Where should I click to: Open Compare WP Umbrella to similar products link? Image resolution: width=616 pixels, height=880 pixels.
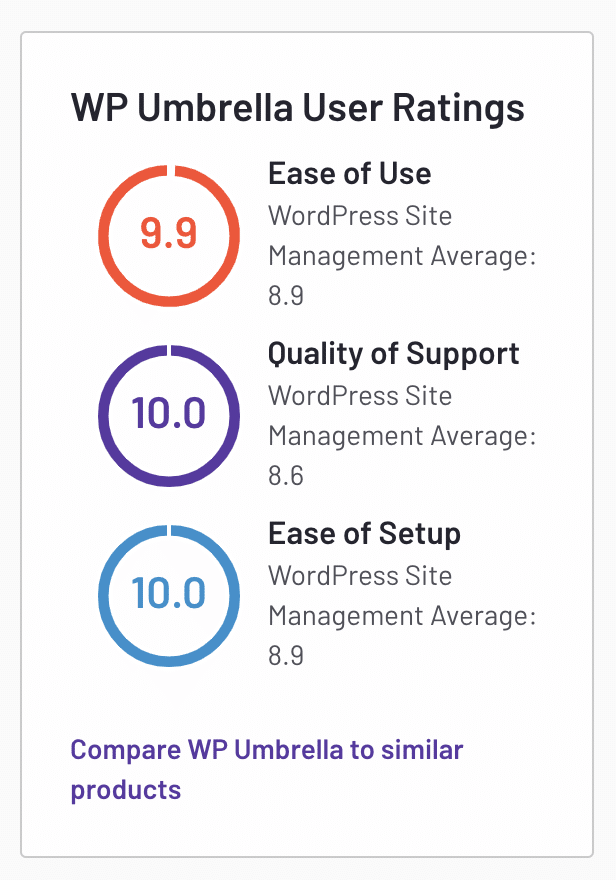pos(266,769)
